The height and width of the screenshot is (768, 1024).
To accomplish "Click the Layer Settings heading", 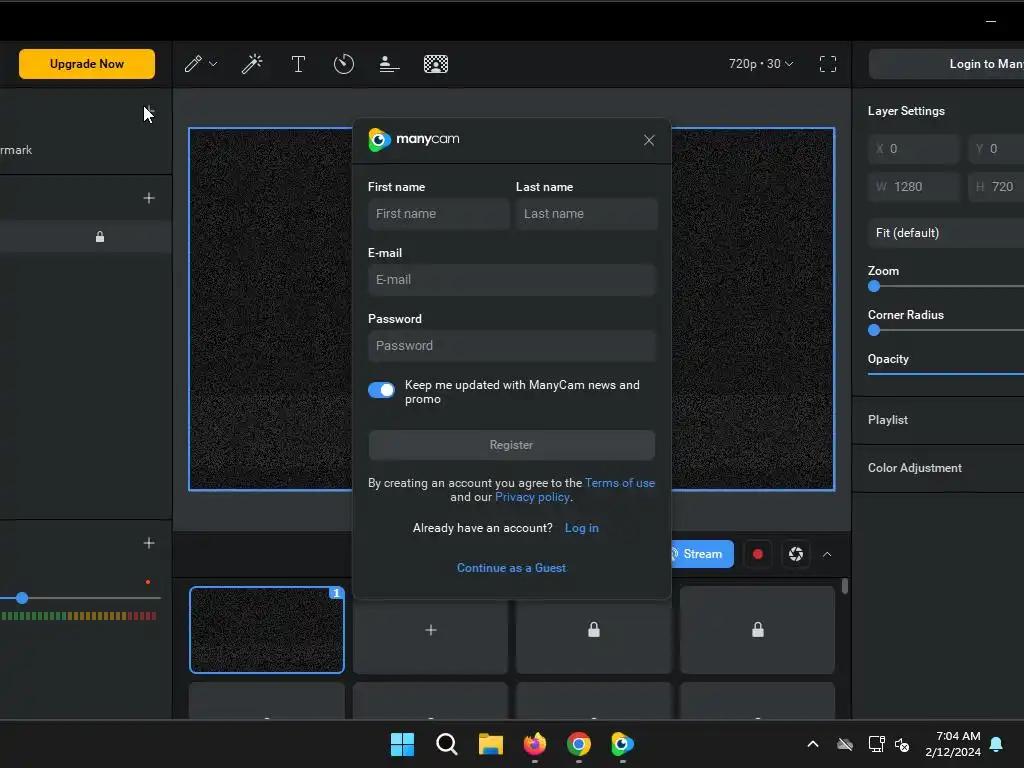I will click(x=906, y=111).
